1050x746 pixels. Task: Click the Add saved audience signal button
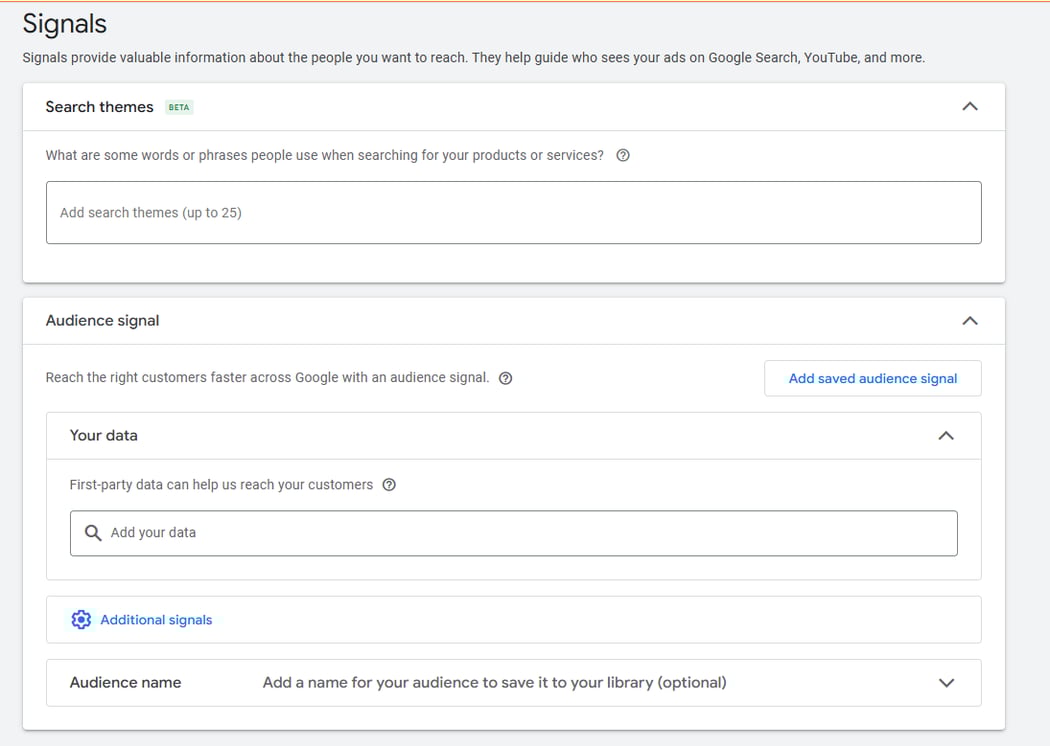click(x=872, y=378)
